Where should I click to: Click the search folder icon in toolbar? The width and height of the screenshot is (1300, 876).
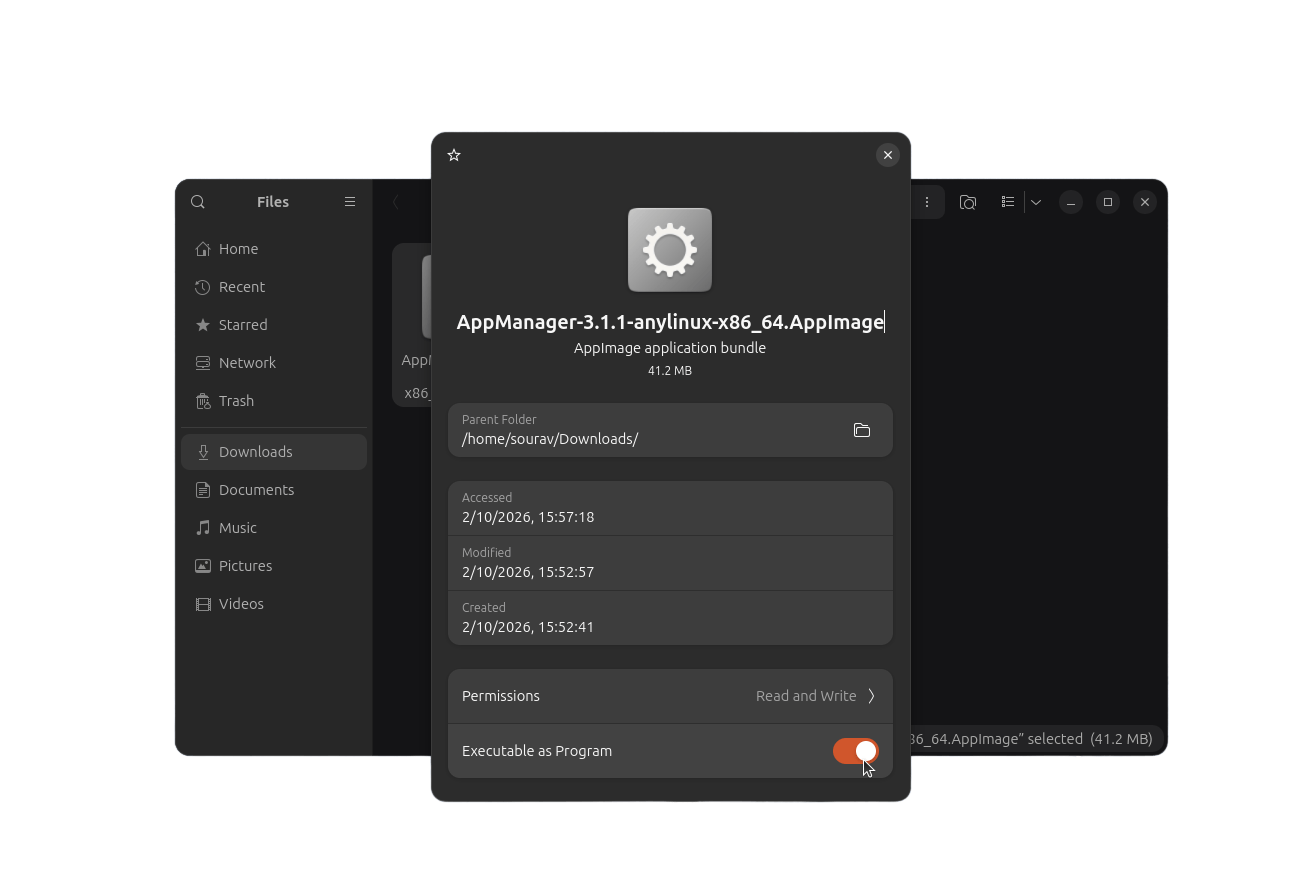click(967, 202)
